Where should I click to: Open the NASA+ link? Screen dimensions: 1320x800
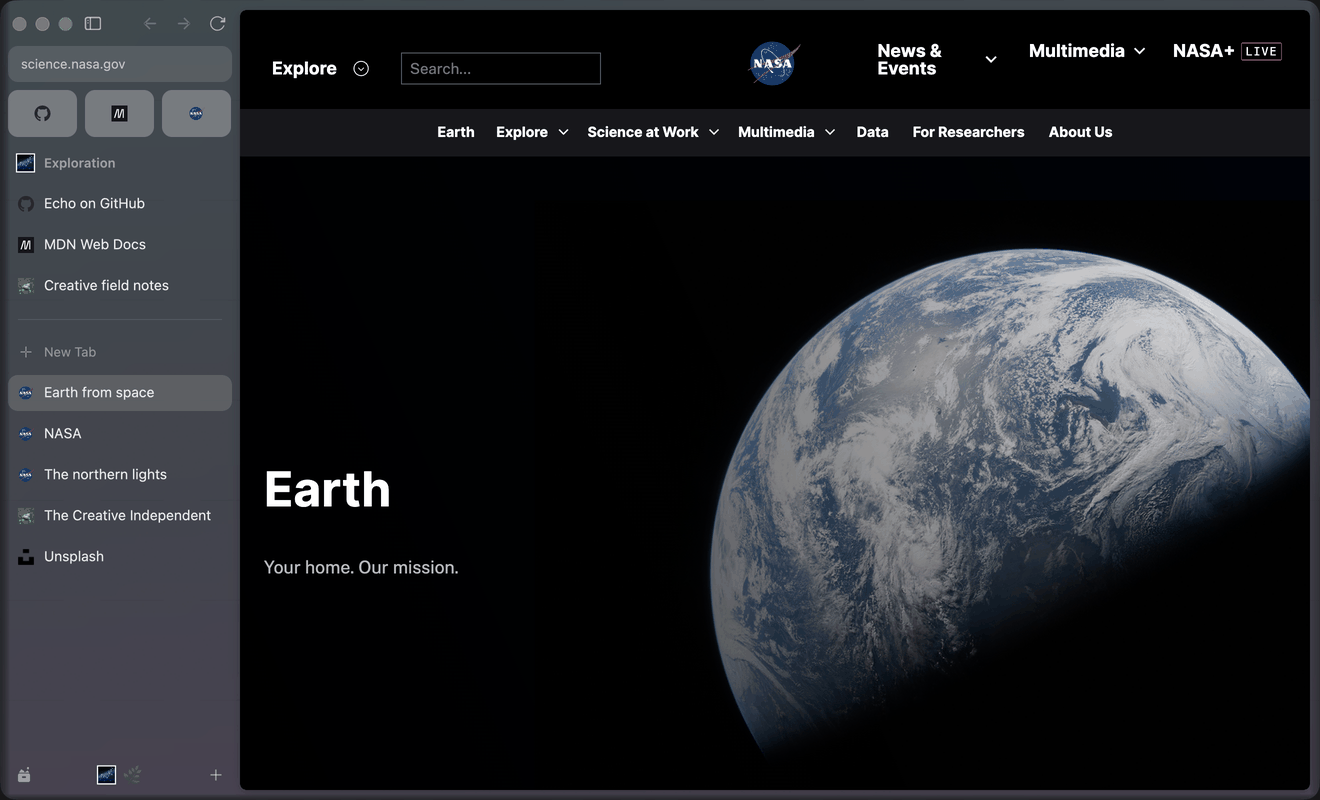[x=1203, y=51]
